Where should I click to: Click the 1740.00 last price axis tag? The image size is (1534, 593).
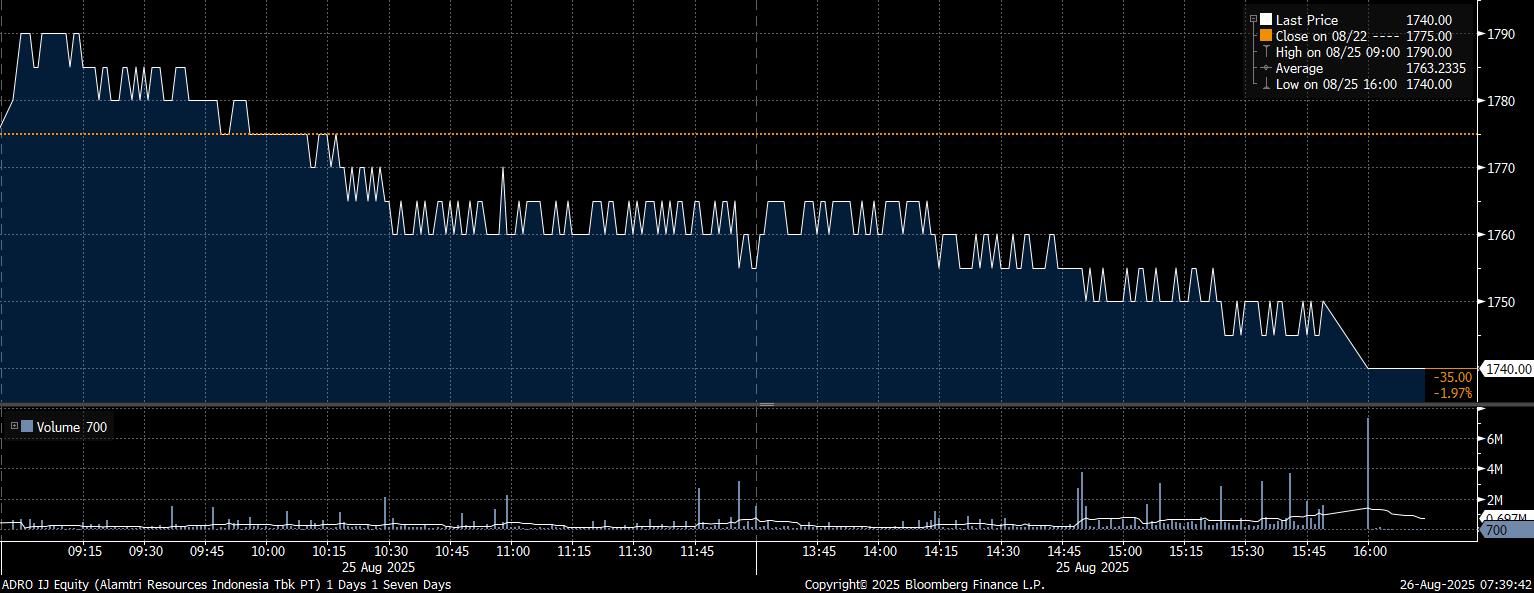(1508, 369)
